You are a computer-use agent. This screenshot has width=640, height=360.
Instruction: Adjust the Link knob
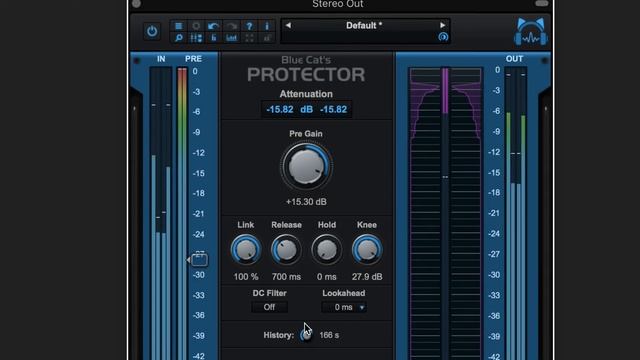pos(246,249)
